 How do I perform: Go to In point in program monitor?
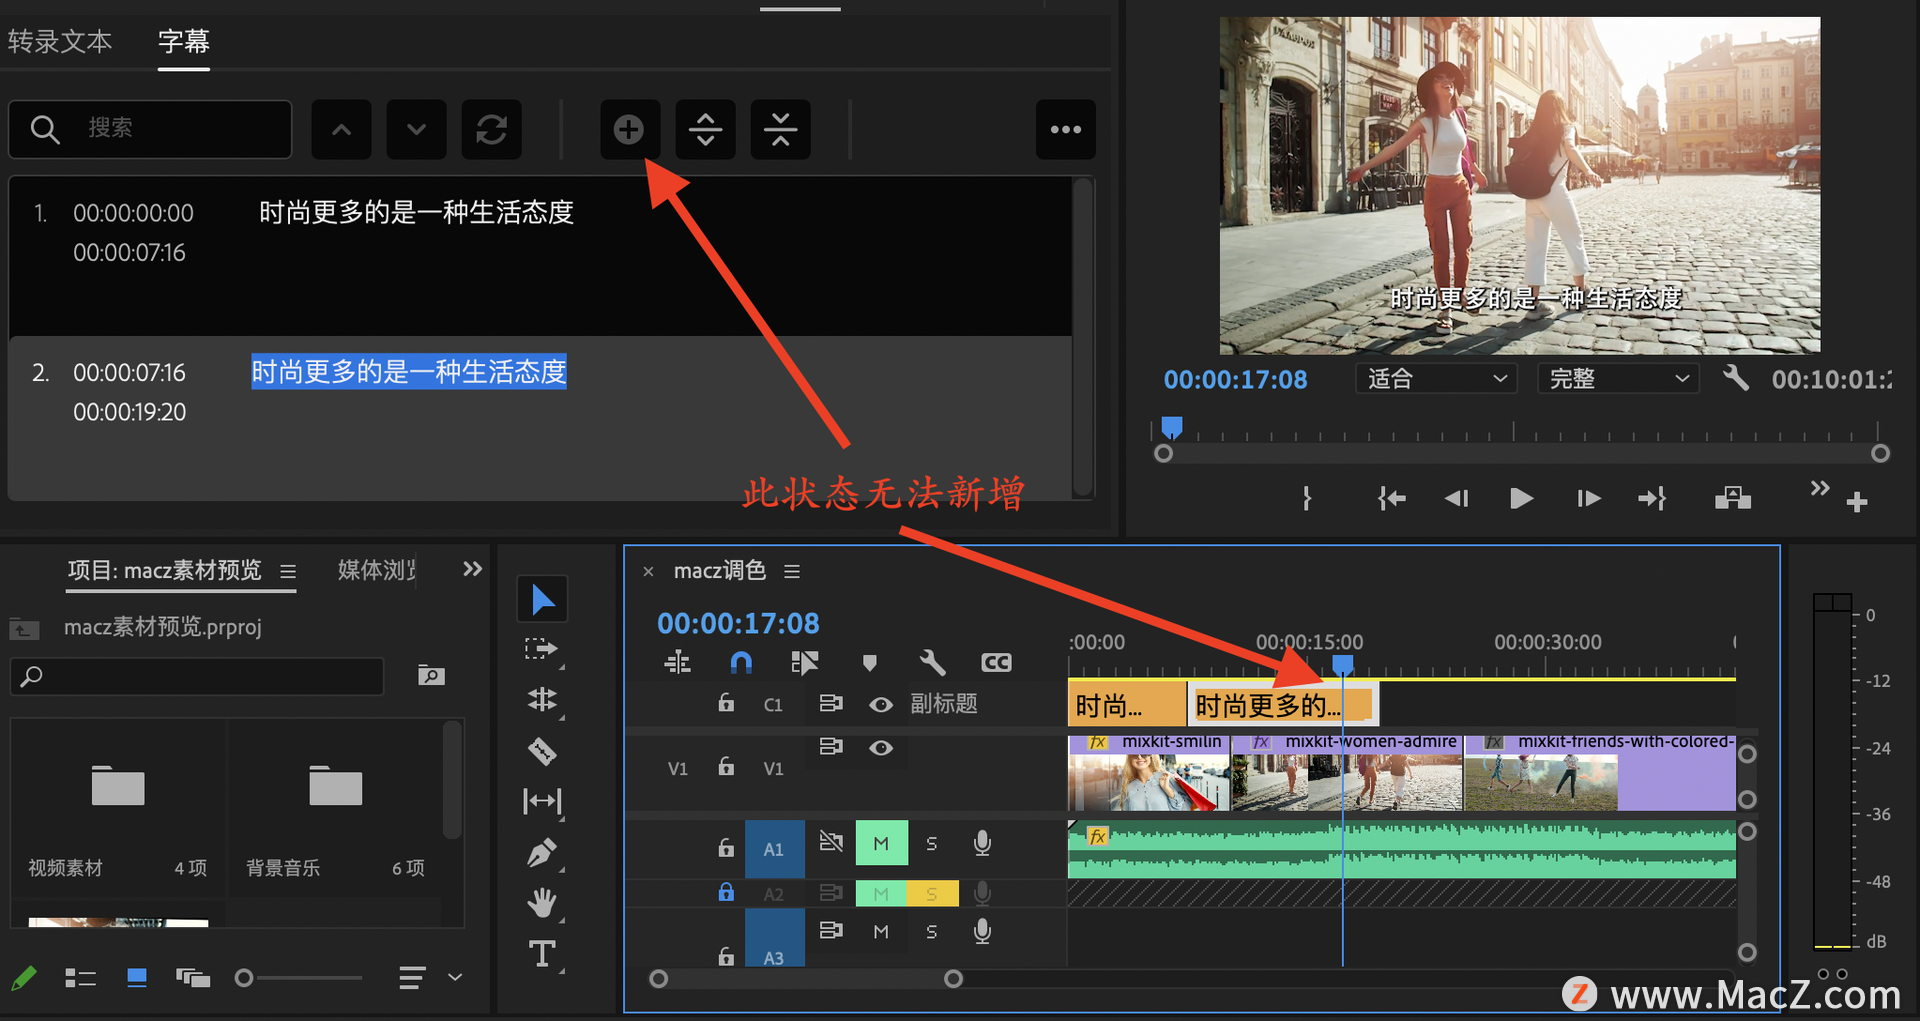tap(1391, 498)
